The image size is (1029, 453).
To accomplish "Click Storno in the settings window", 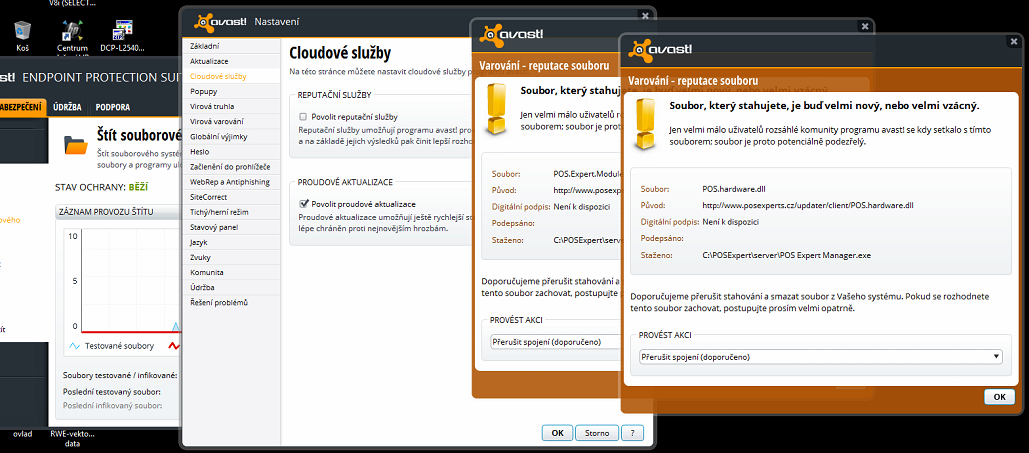I will 596,433.
